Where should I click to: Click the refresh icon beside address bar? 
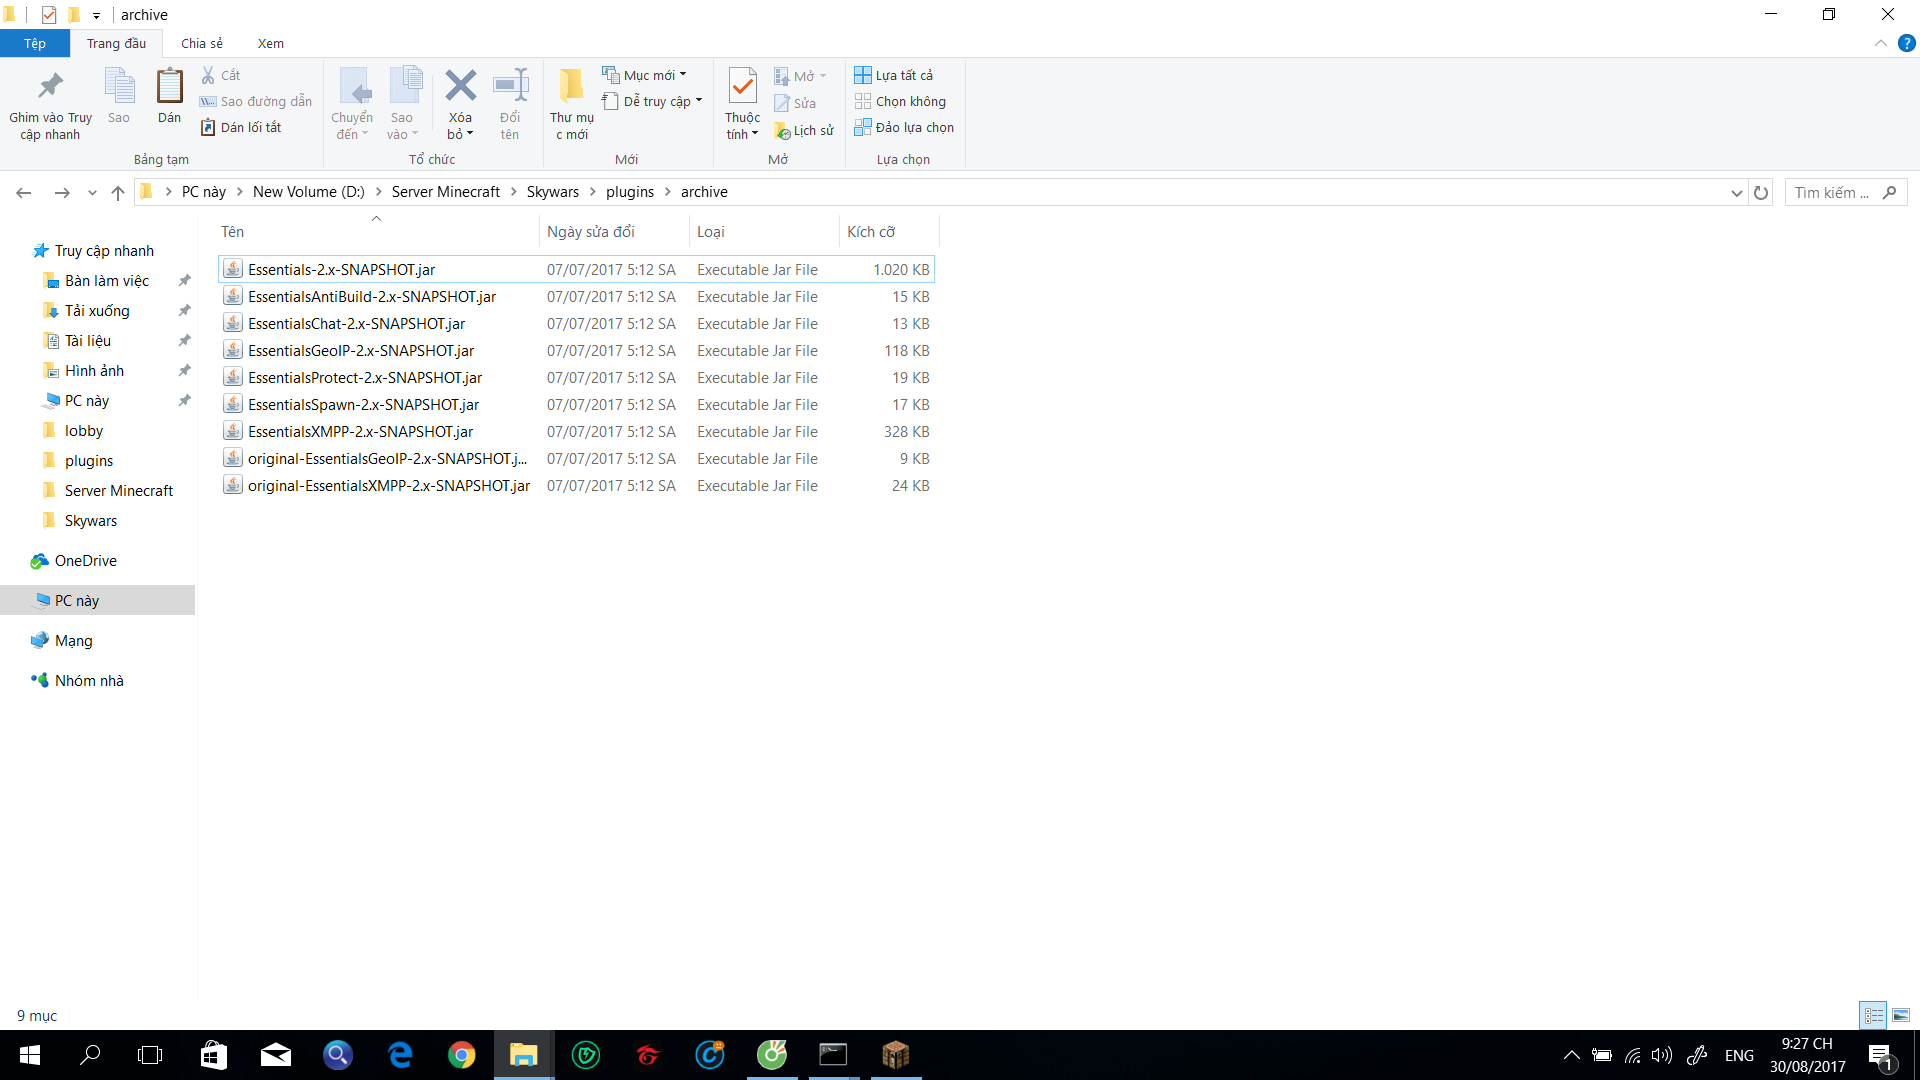click(1761, 193)
